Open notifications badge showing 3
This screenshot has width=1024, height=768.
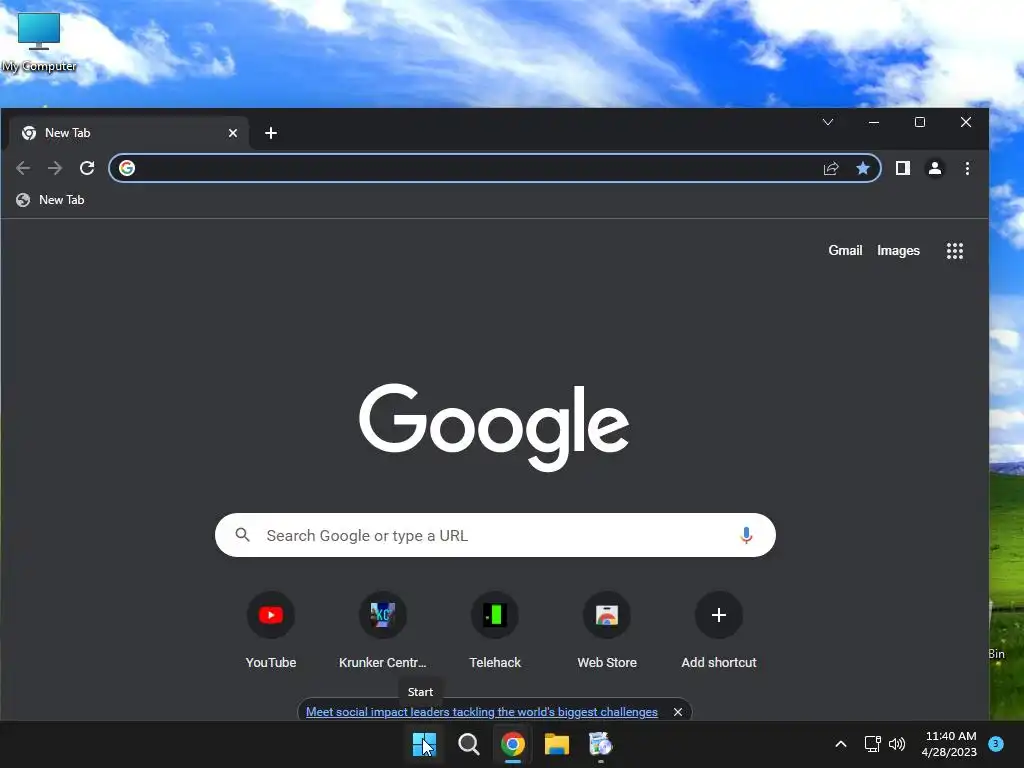(995, 744)
